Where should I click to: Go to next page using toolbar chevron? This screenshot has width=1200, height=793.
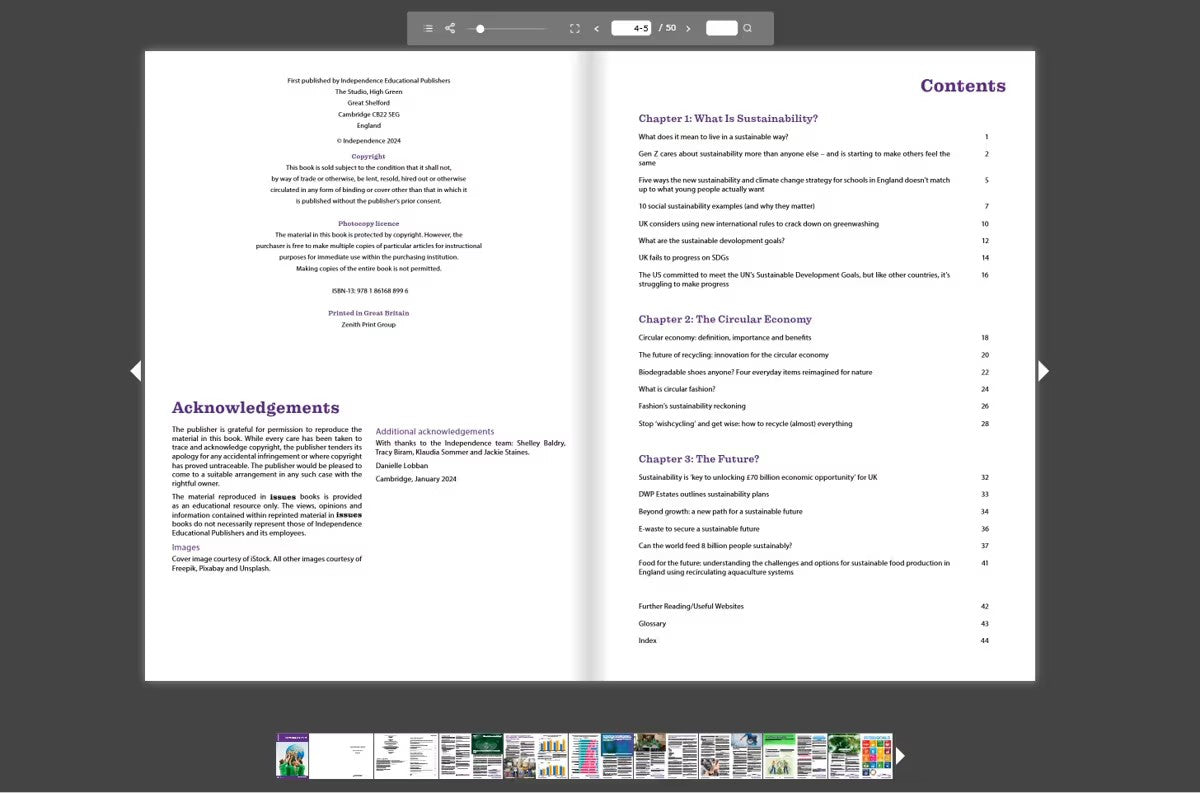(x=688, y=28)
